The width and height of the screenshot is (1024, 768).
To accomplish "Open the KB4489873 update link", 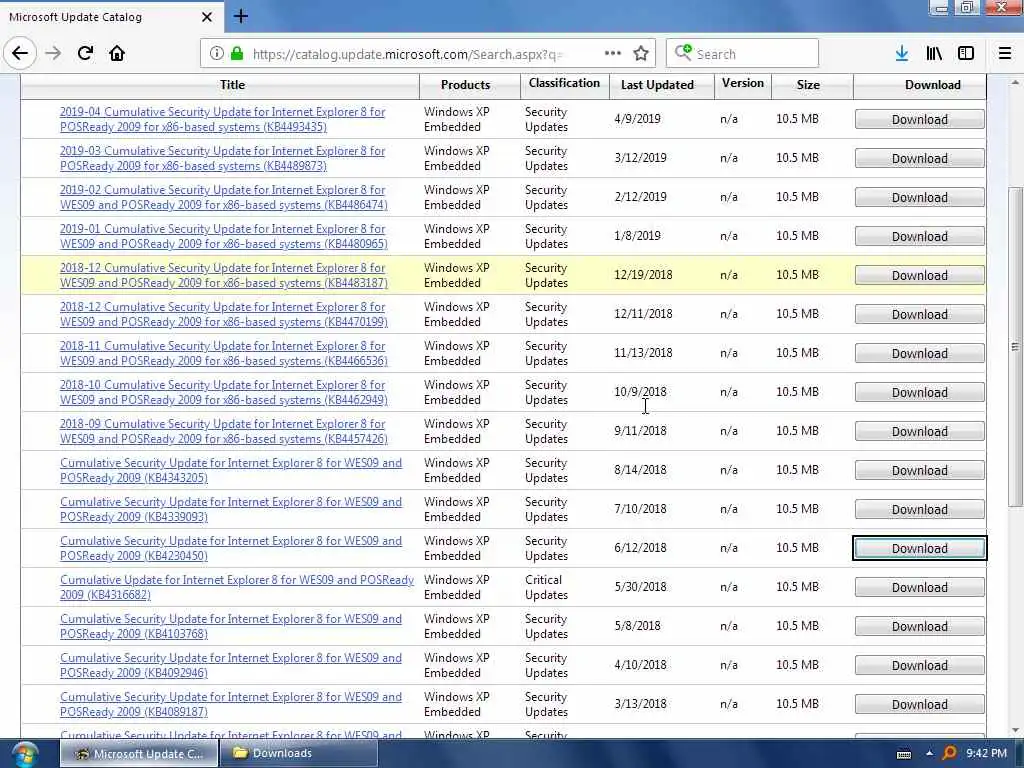I will 223,158.
